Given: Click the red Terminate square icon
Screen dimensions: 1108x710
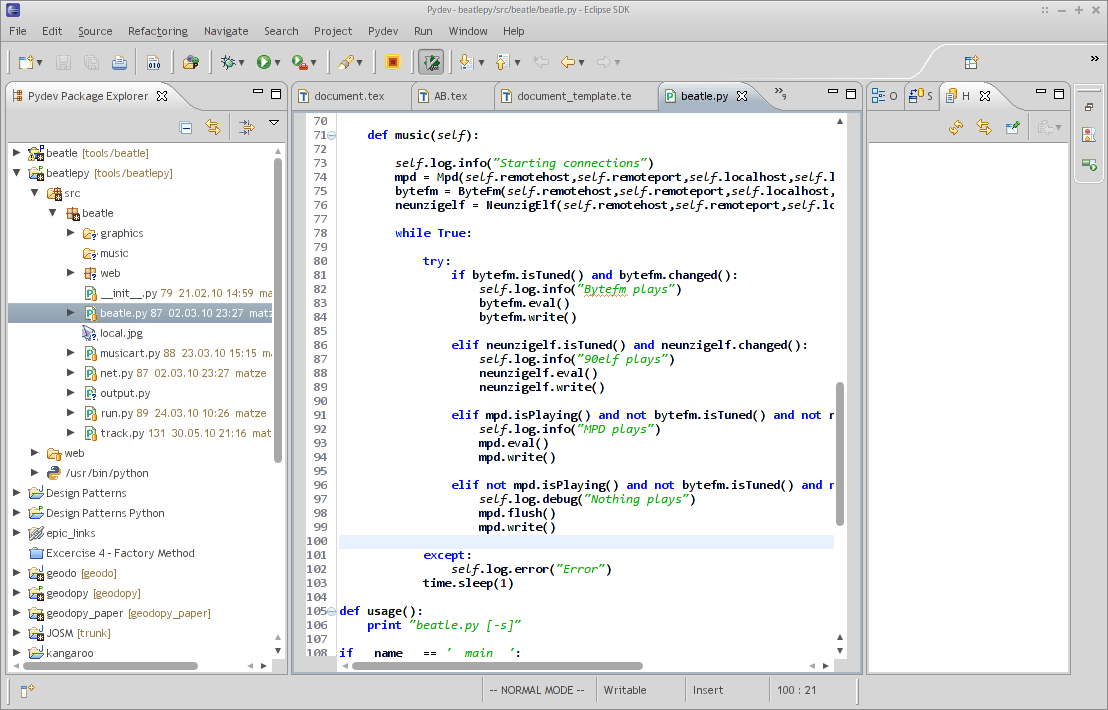Looking at the screenshot, I should pos(393,61).
